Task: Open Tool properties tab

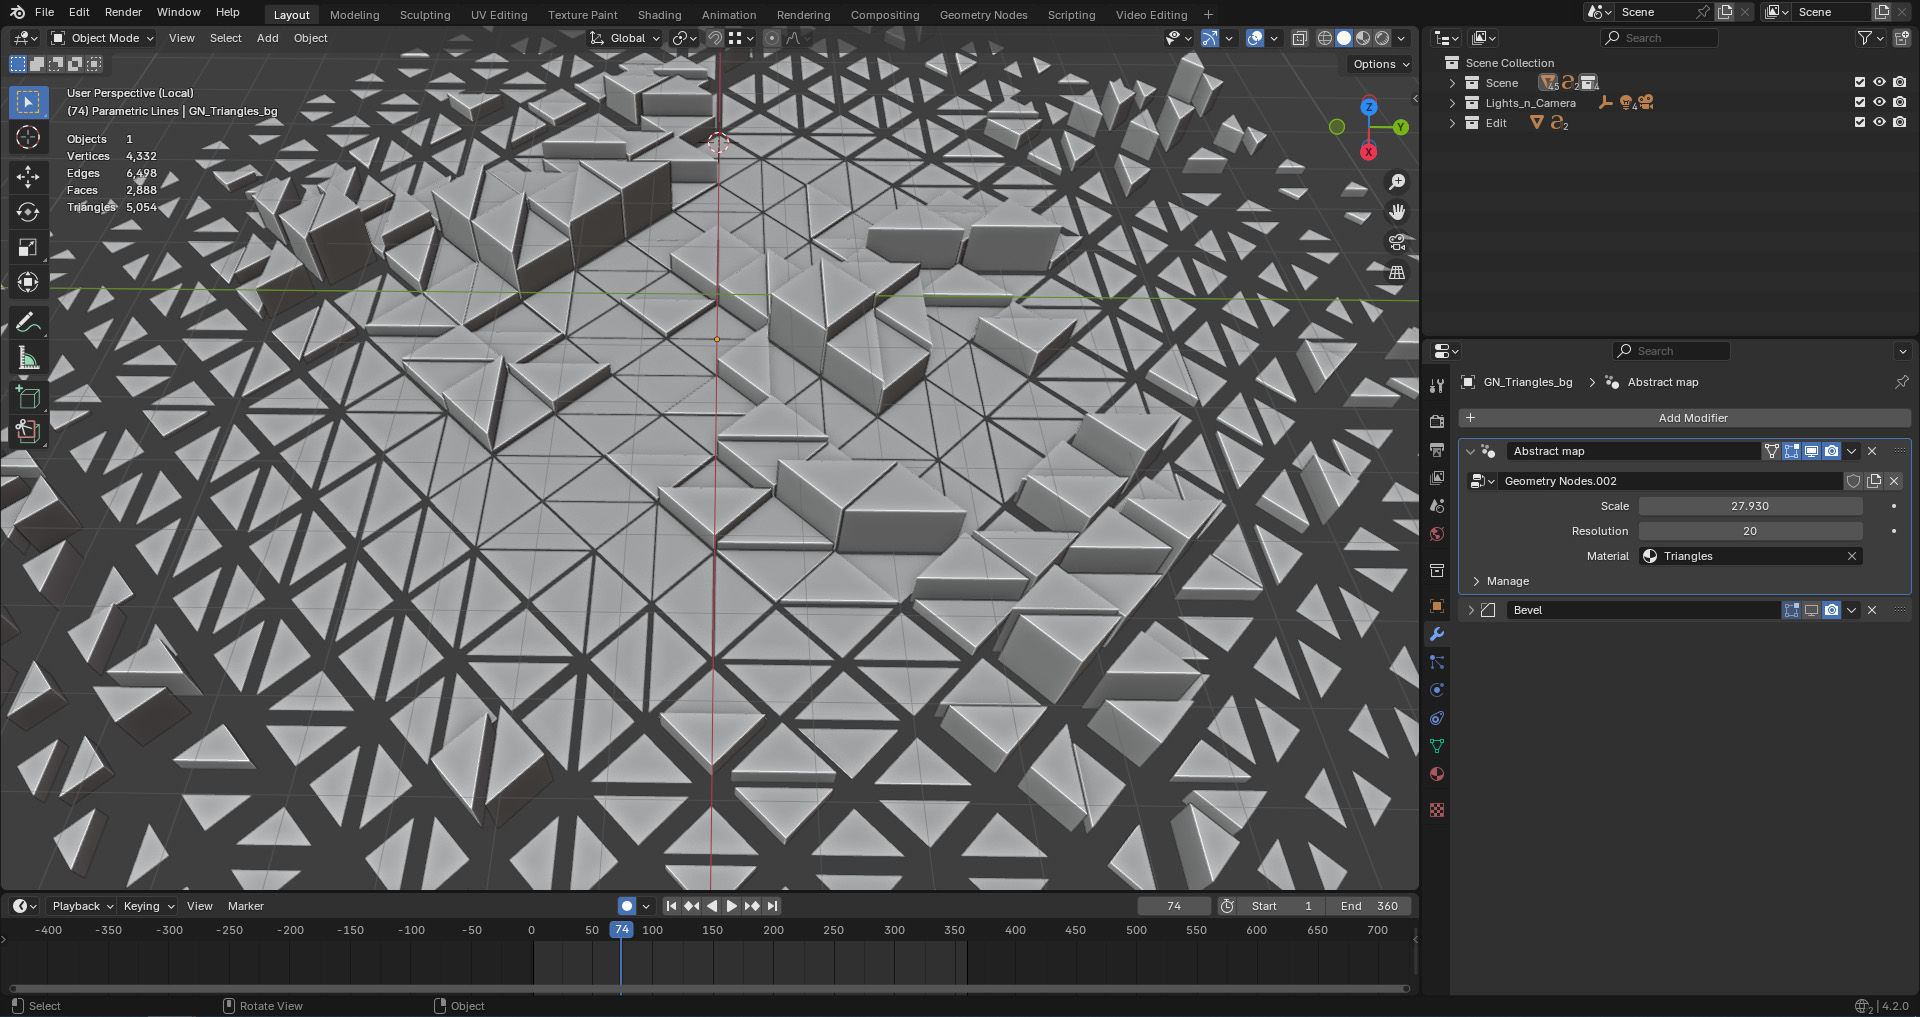Action: tap(1437, 385)
